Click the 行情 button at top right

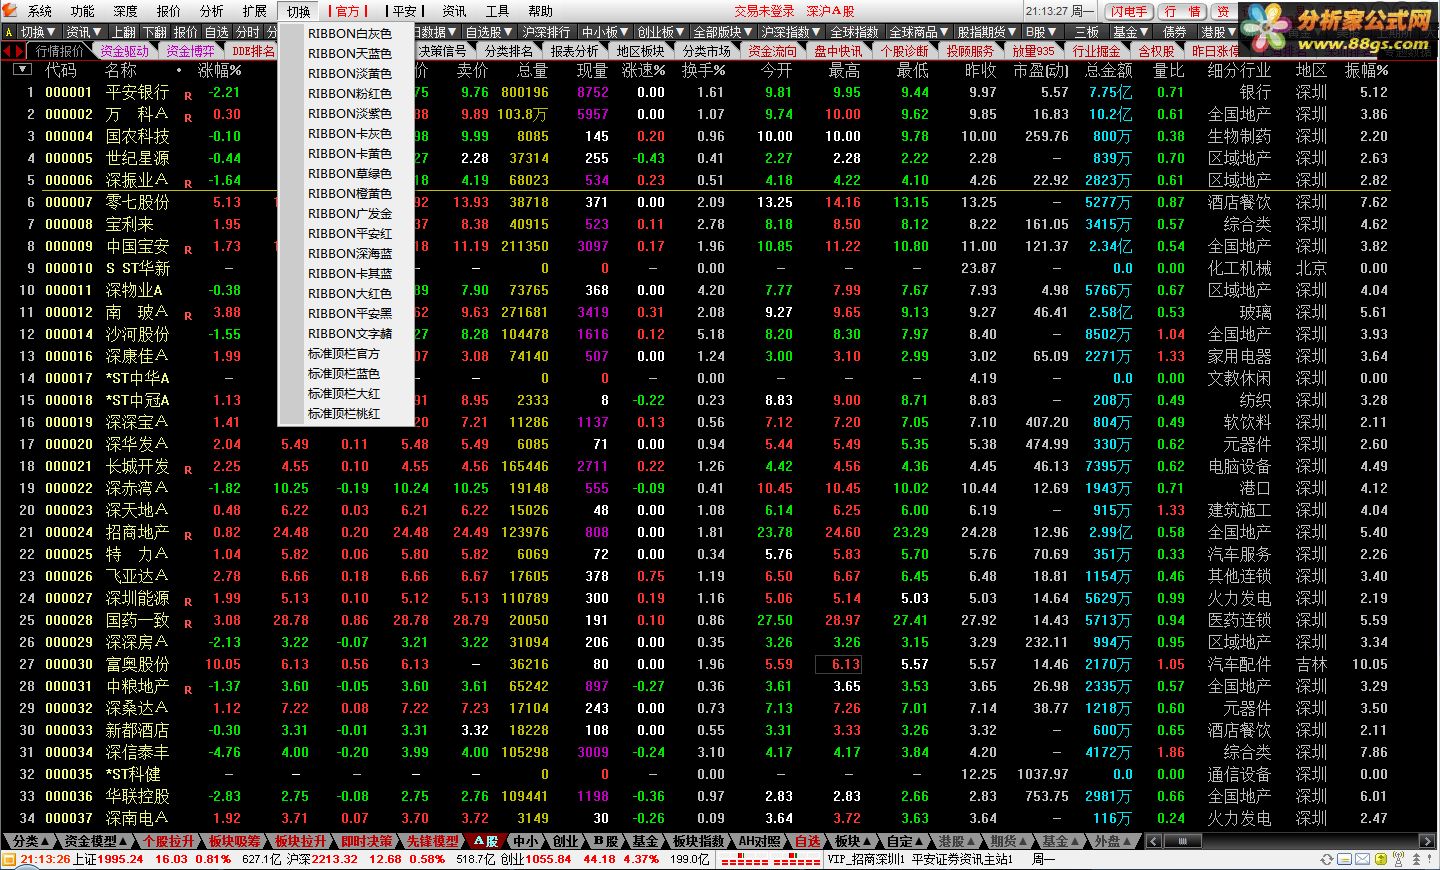tap(1183, 11)
